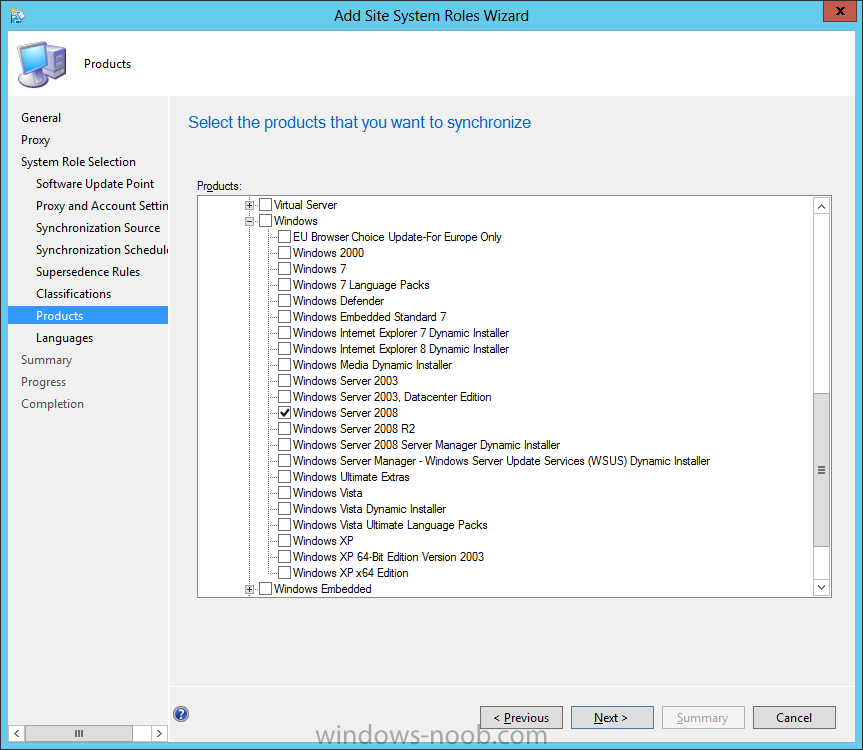Image resolution: width=863 pixels, height=750 pixels.
Task: Check the Windows Server 2008 R2 checkbox
Action: (285, 429)
